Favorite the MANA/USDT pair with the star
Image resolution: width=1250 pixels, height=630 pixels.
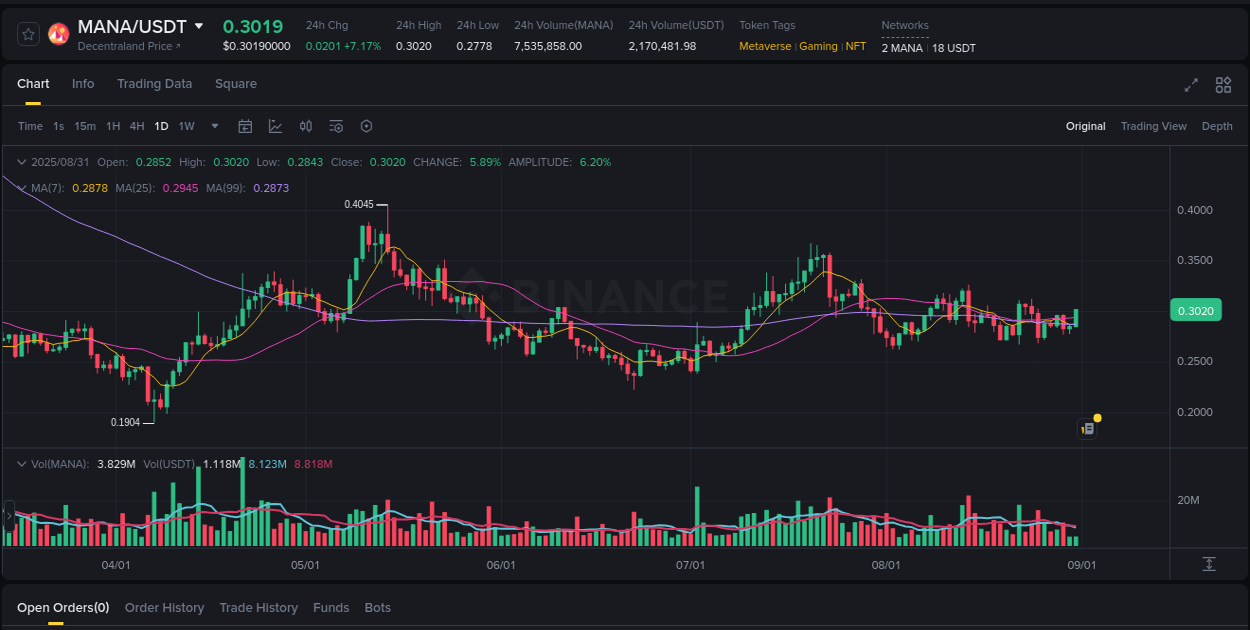[28, 33]
